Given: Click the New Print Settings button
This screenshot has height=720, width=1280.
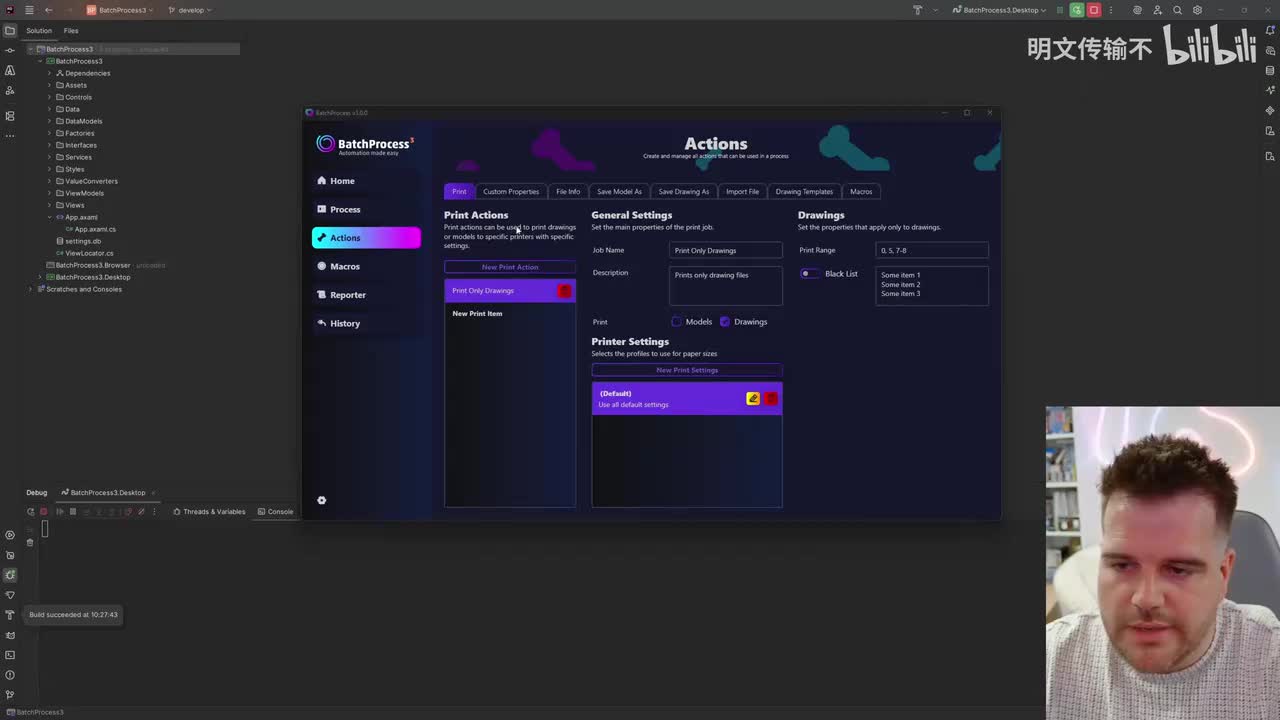Looking at the screenshot, I should pos(687,370).
